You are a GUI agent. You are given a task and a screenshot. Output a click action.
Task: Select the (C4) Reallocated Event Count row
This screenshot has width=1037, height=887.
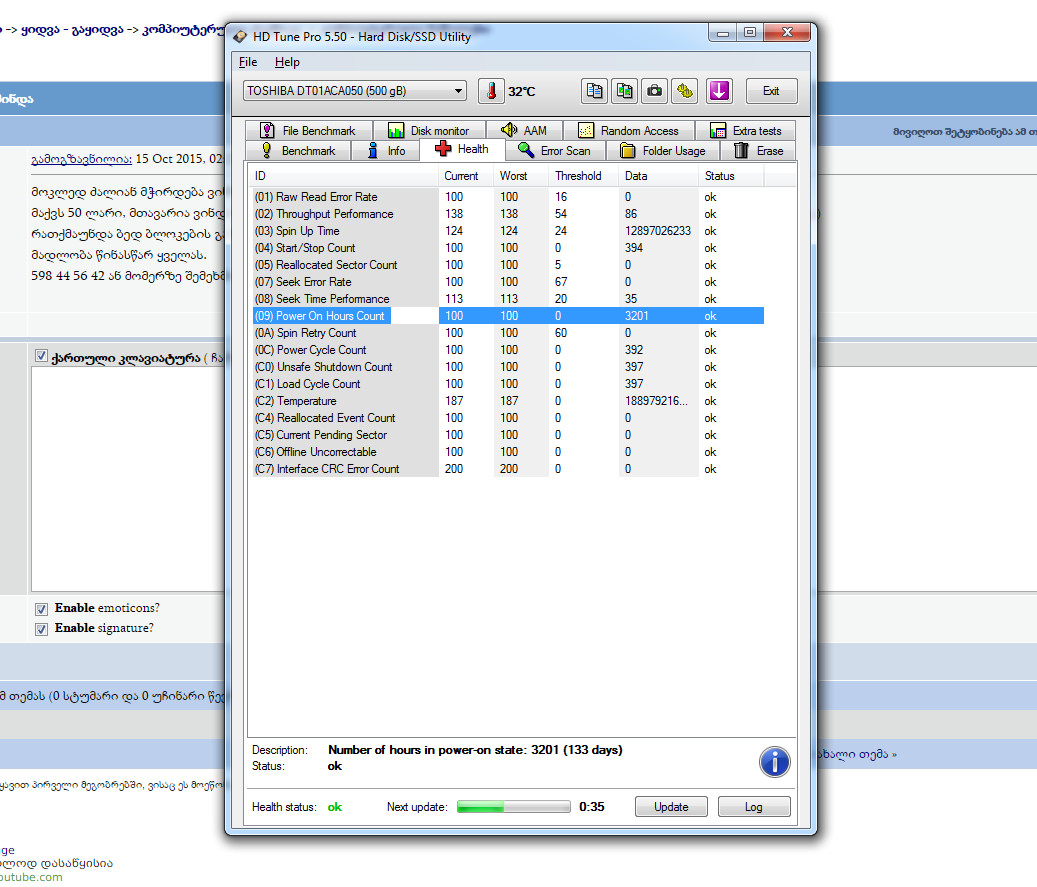pos(508,418)
